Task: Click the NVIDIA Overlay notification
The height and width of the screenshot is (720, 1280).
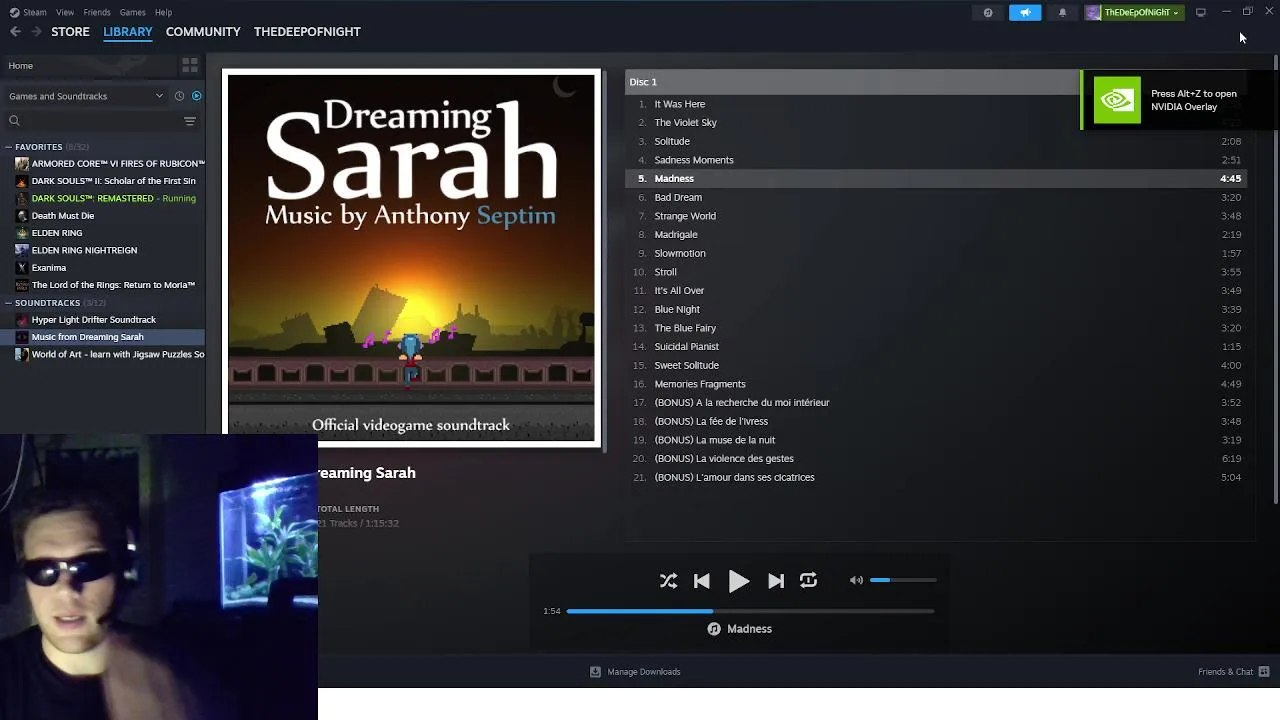Action: 1180,100
